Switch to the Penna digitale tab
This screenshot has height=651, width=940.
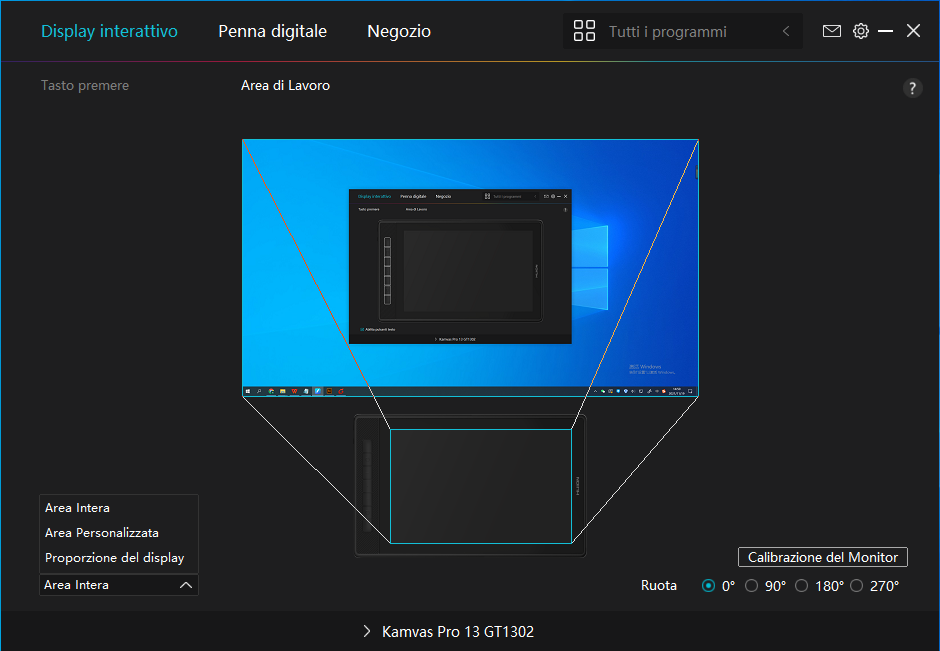(x=272, y=31)
